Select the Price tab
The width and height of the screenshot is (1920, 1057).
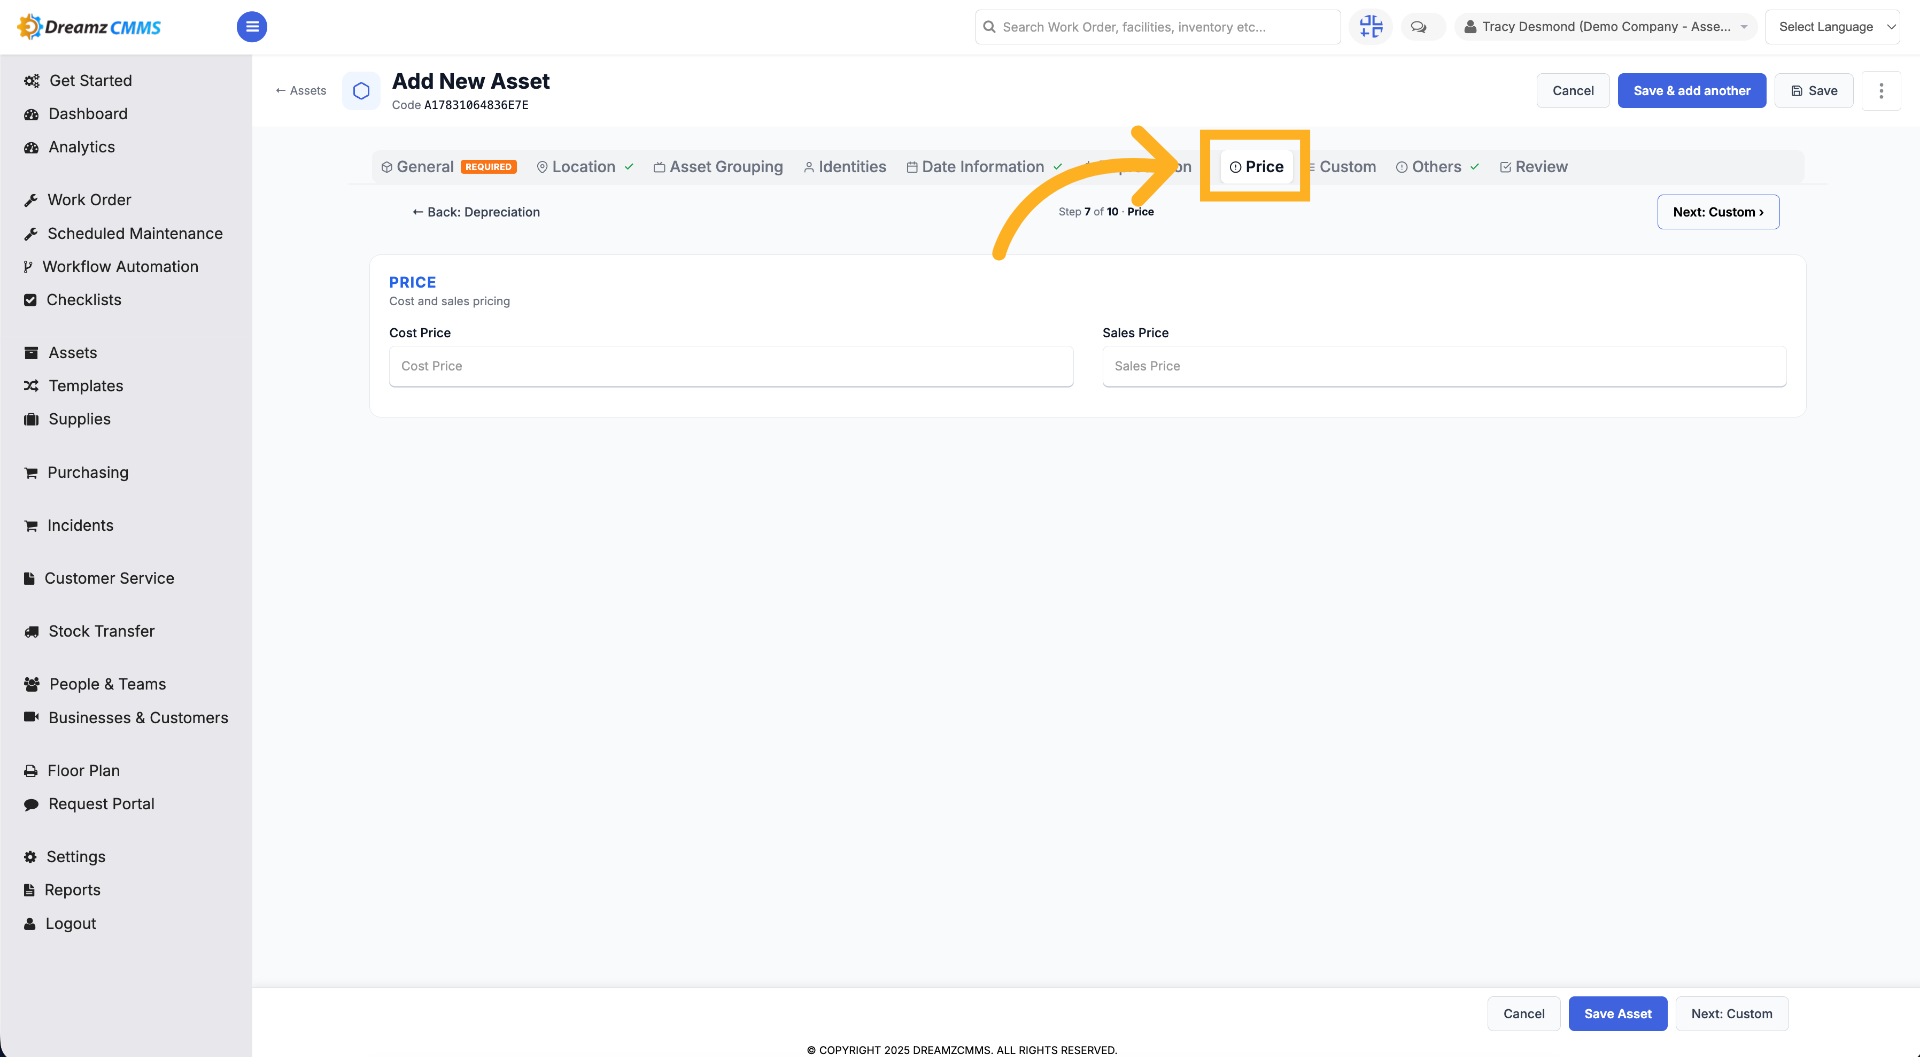1256,167
